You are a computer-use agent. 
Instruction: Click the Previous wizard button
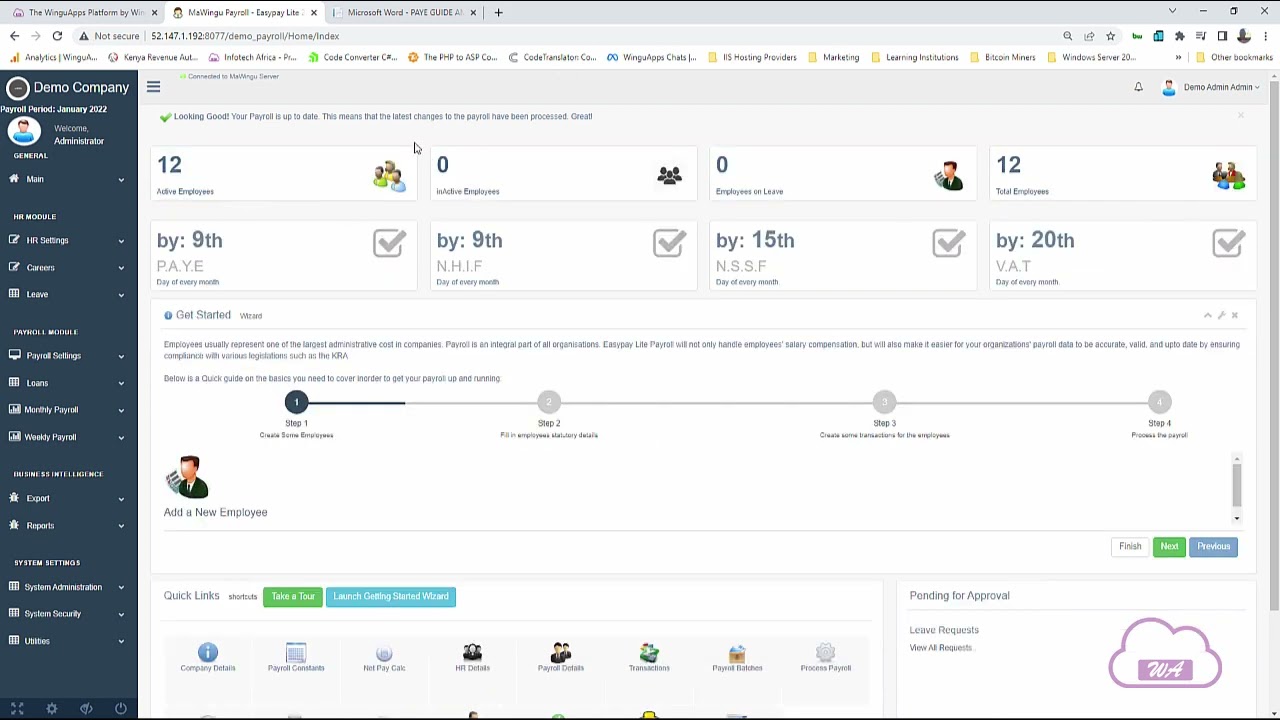click(1214, 546)
